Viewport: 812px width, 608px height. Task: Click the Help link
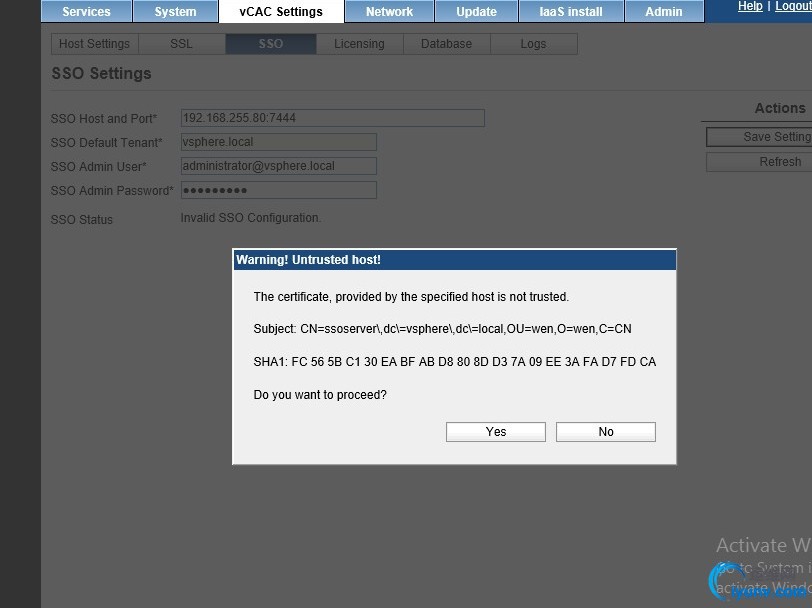pos(750,6)
